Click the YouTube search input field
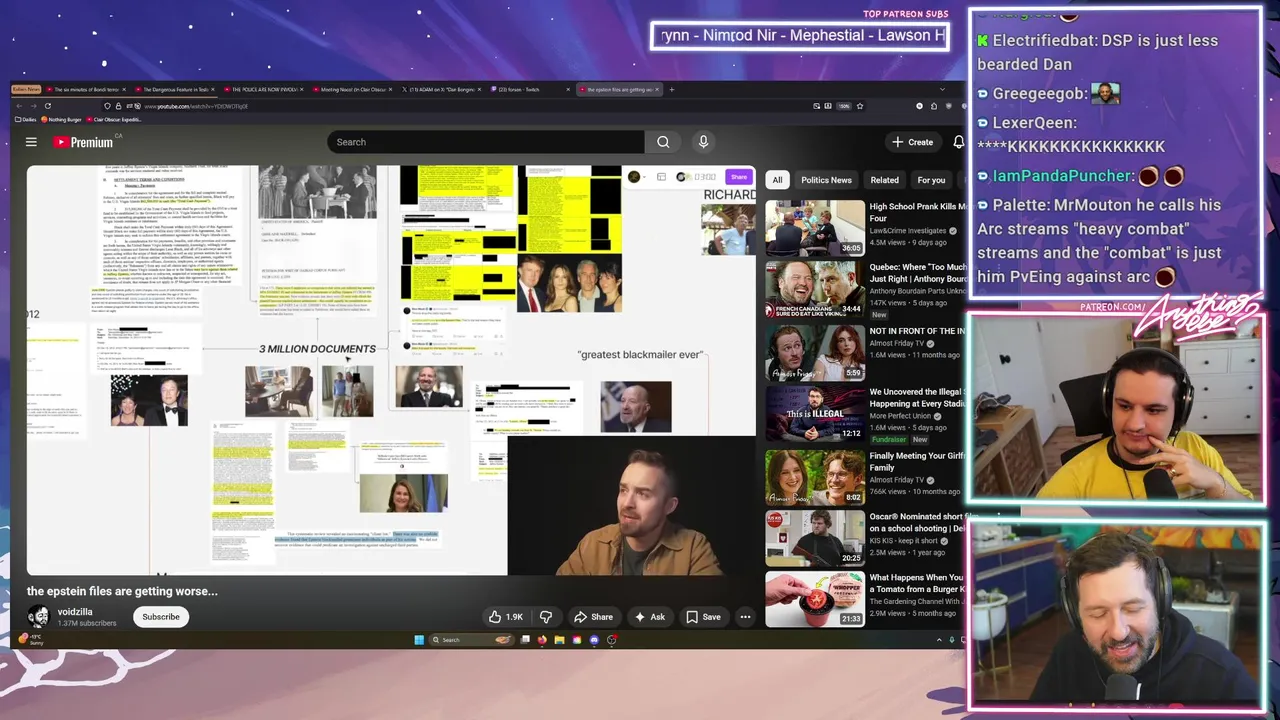1280x720 pixels. point(486,142)
